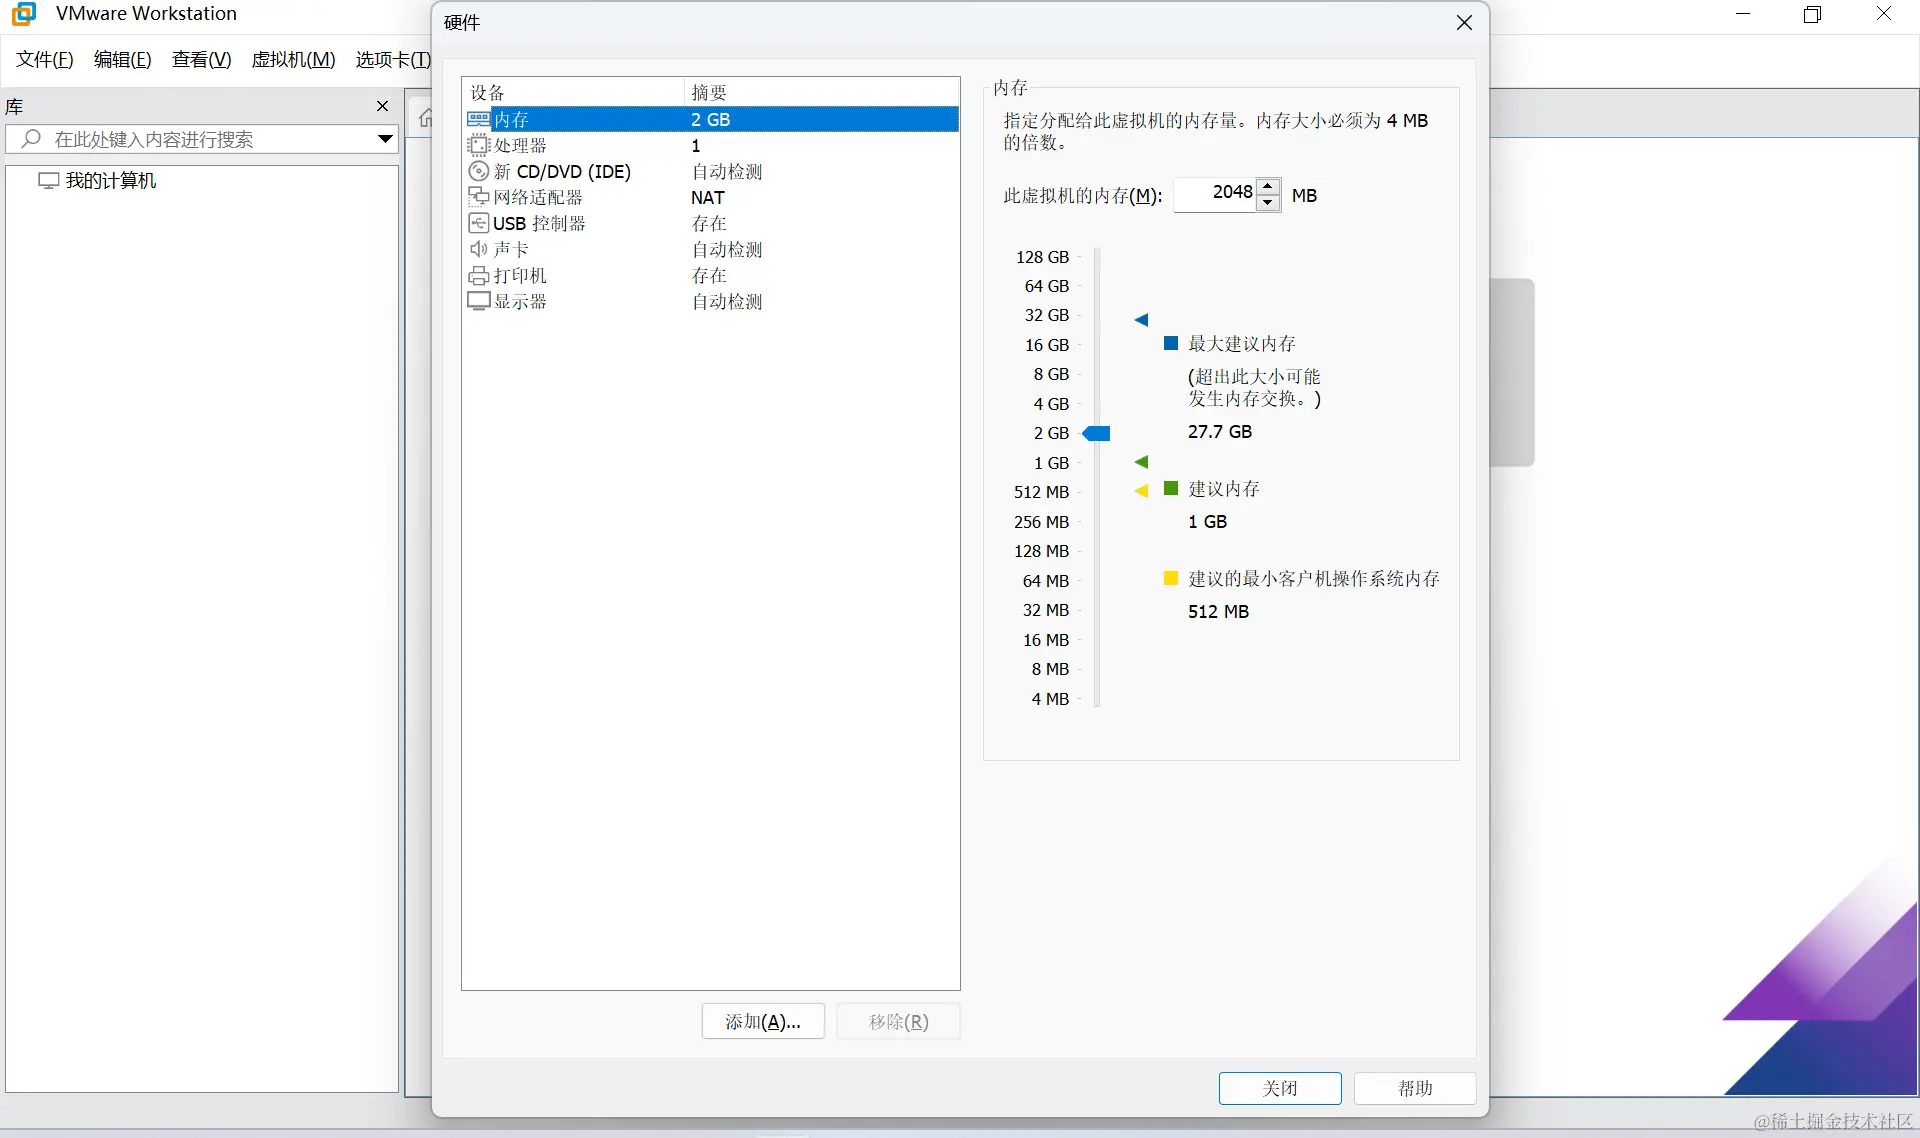Image resolution: width=1920 pixels, height=1138 pixels.
Task: Click the blue memory slider handle
Action: [x=1097, y=433]
